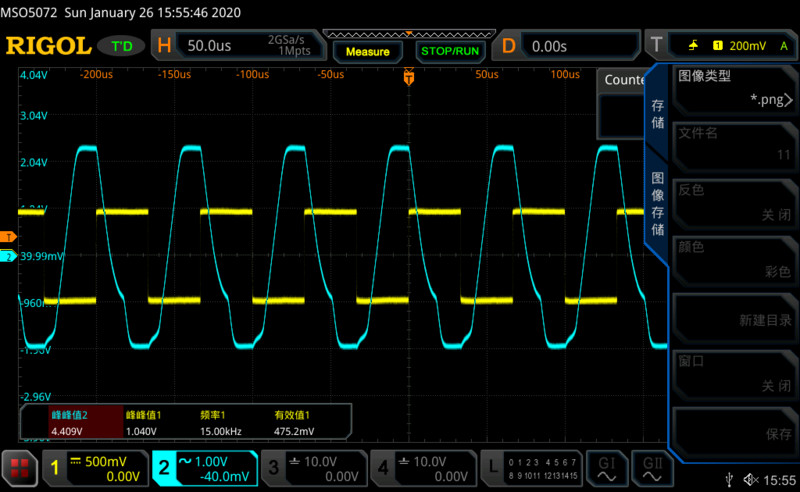This screenshot has height=492, width=800.
Task: Toggle channel 1 at 500mV
Action: coord(94,468)
